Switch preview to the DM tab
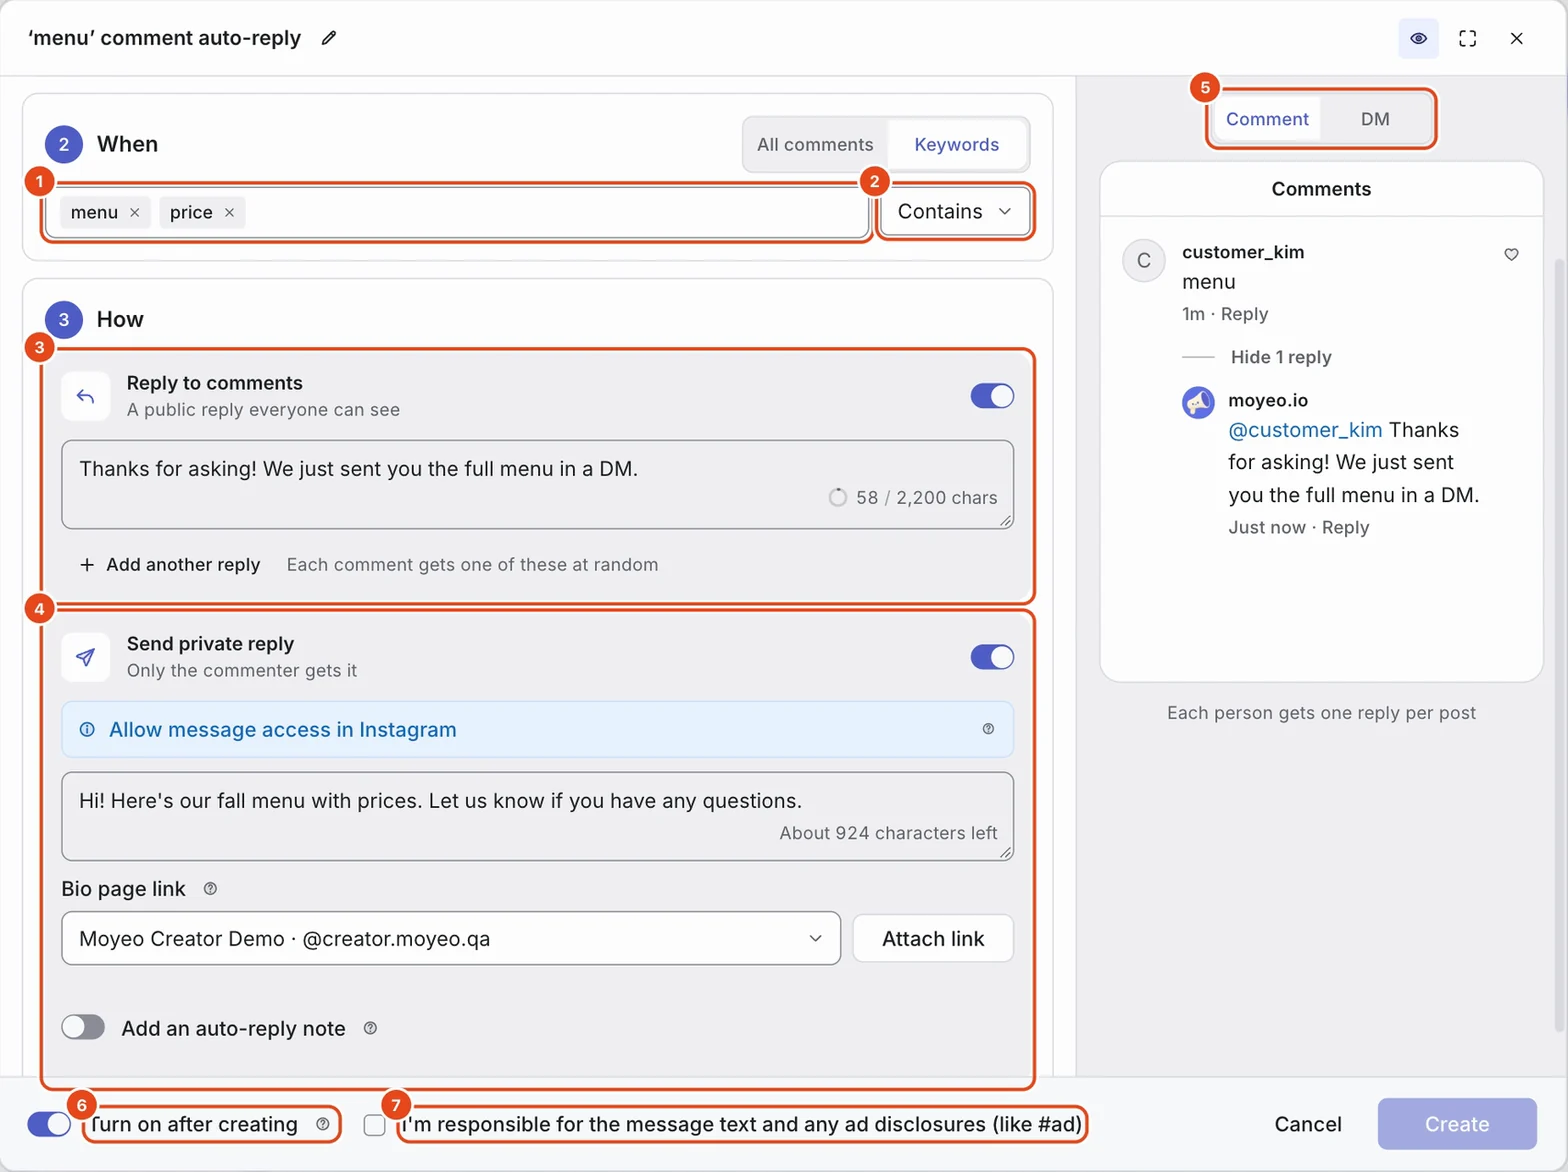This screenshot has width=1568, height=1172. click(1375, 119)
